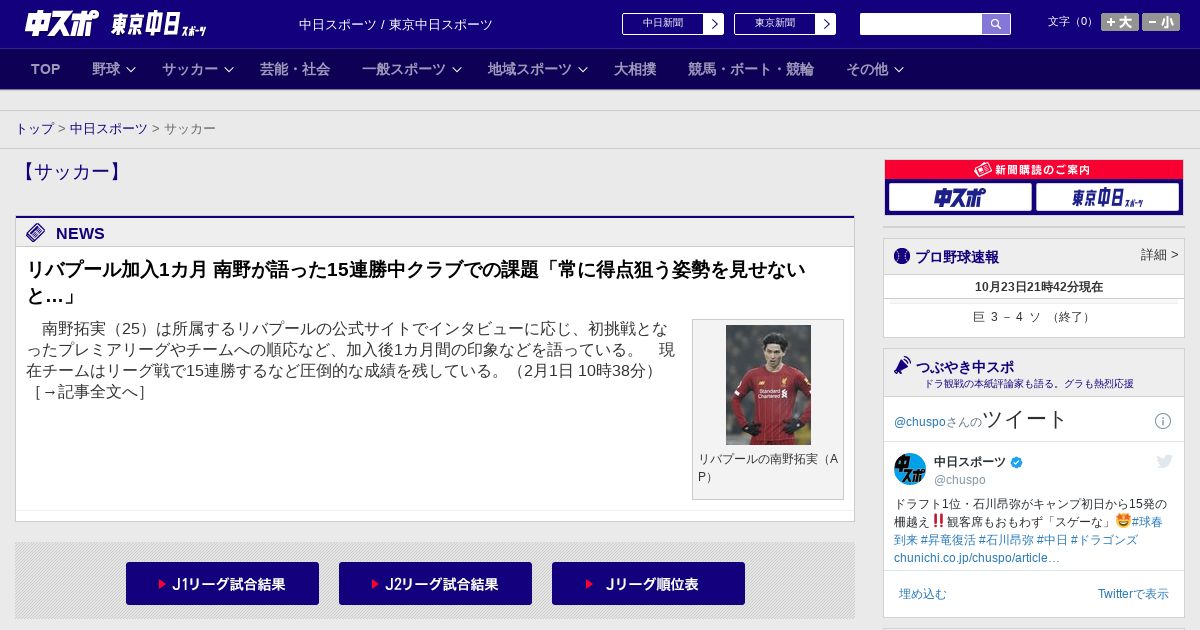Click the NEWS ticket icon
The width and height of the screenshot is (1200, 630).
point(36,233)
